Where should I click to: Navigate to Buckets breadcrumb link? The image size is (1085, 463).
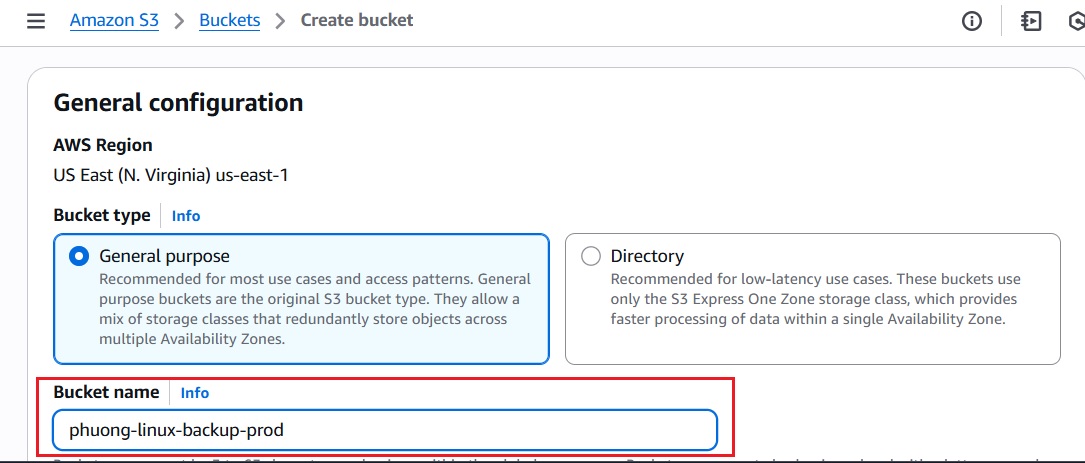click(x=230, y=20)
